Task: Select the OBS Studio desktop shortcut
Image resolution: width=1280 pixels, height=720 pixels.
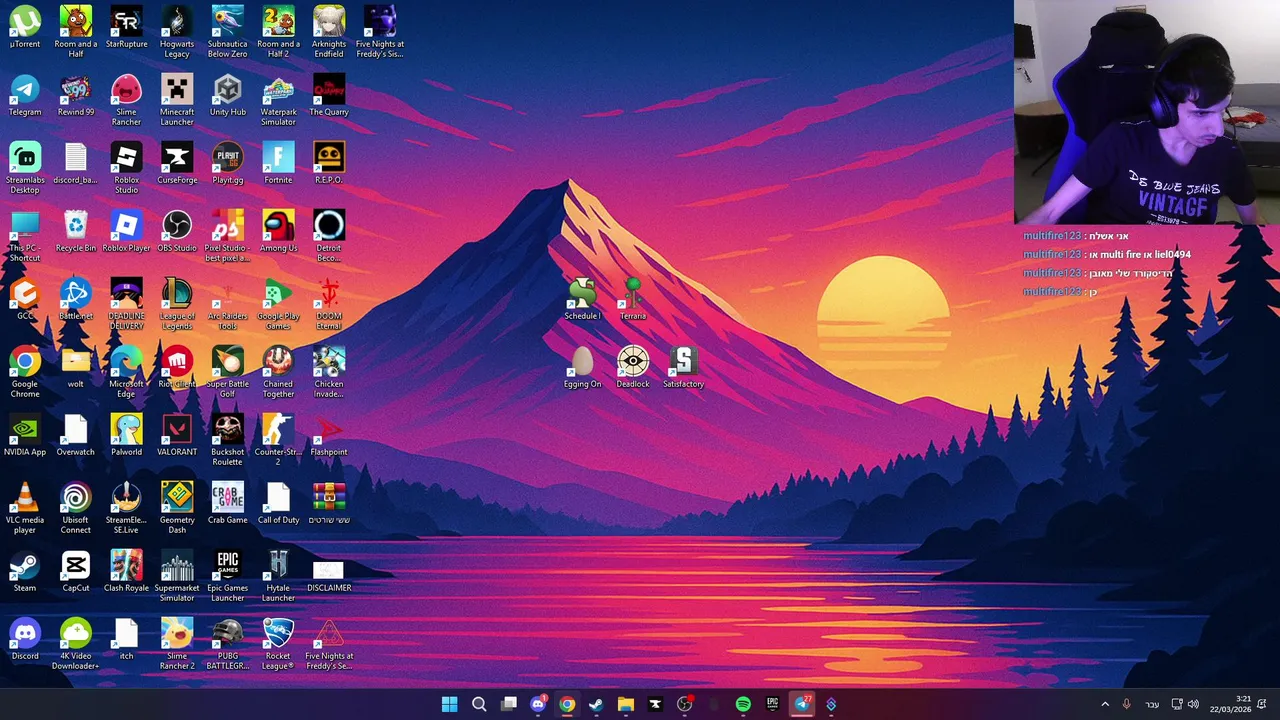Action: click(177, 232)
